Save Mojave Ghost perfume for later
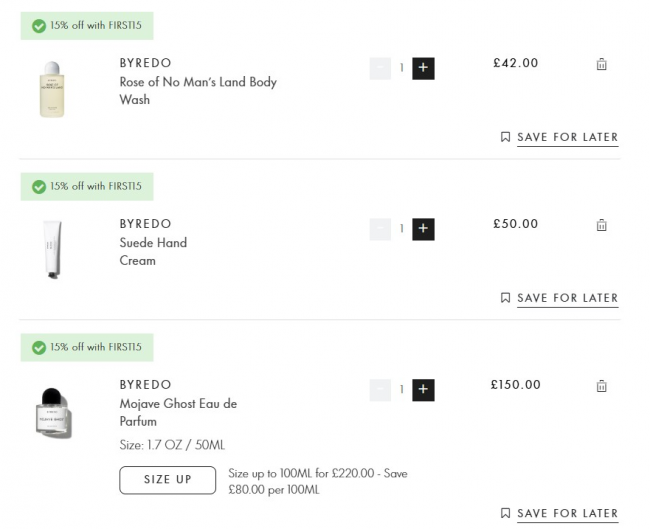The image size is (650, 529). (x=567, y=513)
